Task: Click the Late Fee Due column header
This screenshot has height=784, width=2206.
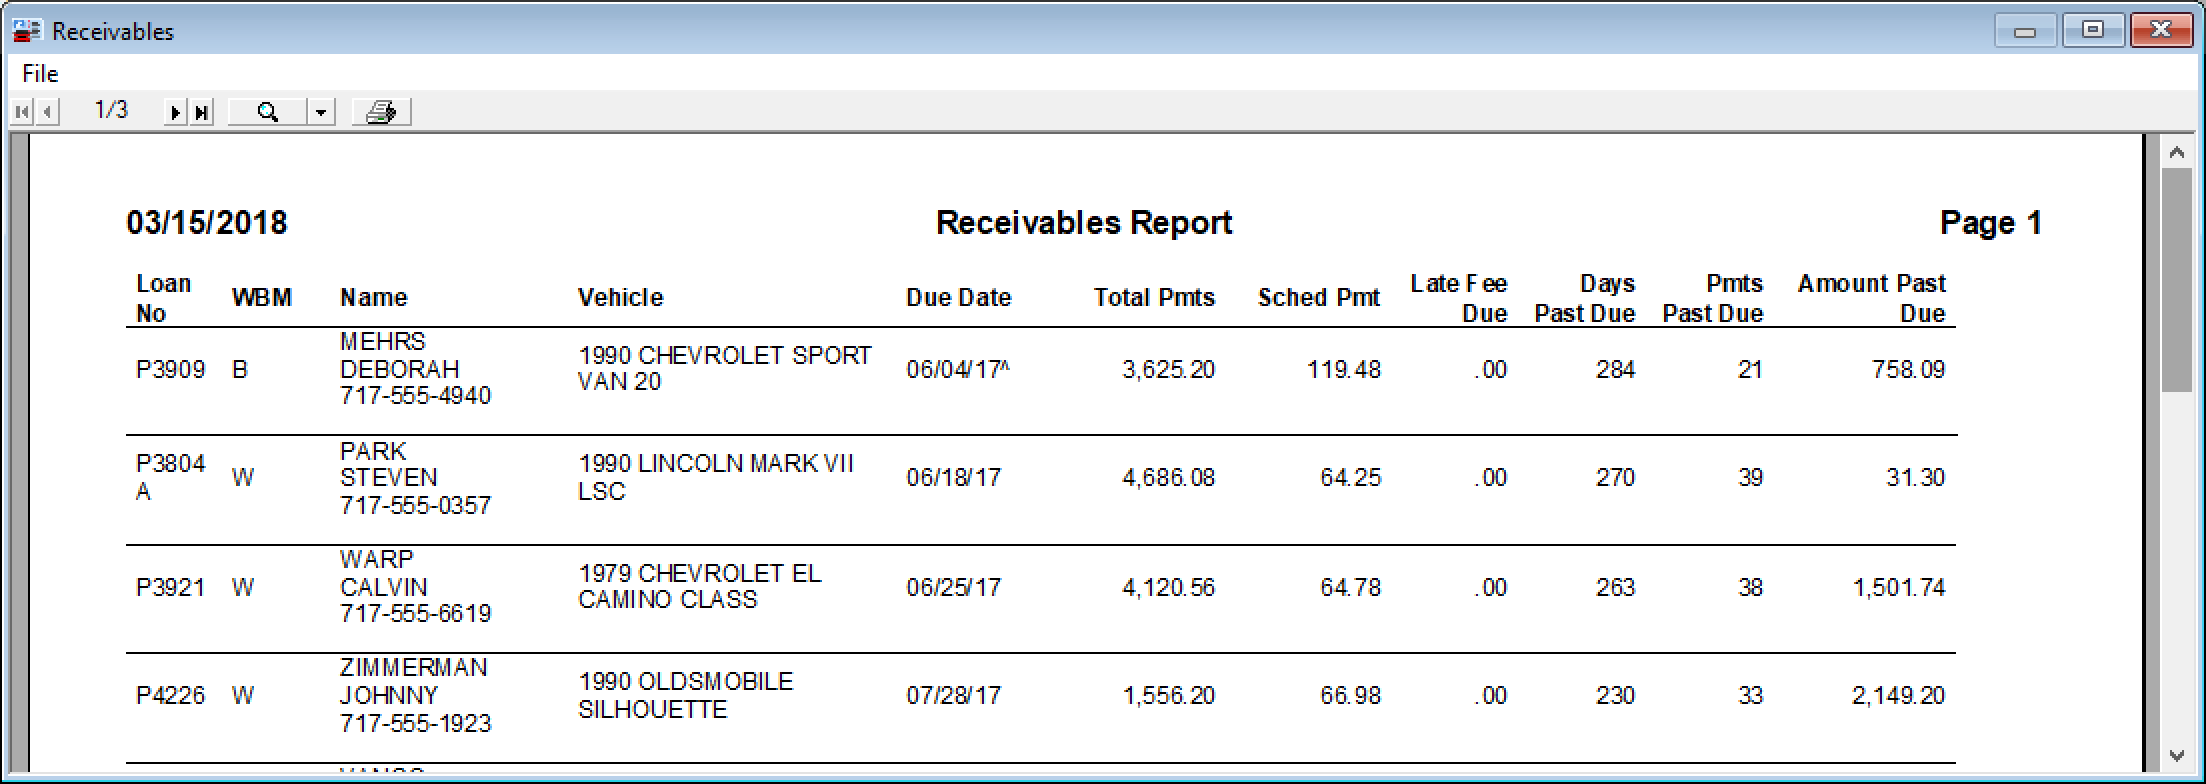Action: coord(1459,298)
